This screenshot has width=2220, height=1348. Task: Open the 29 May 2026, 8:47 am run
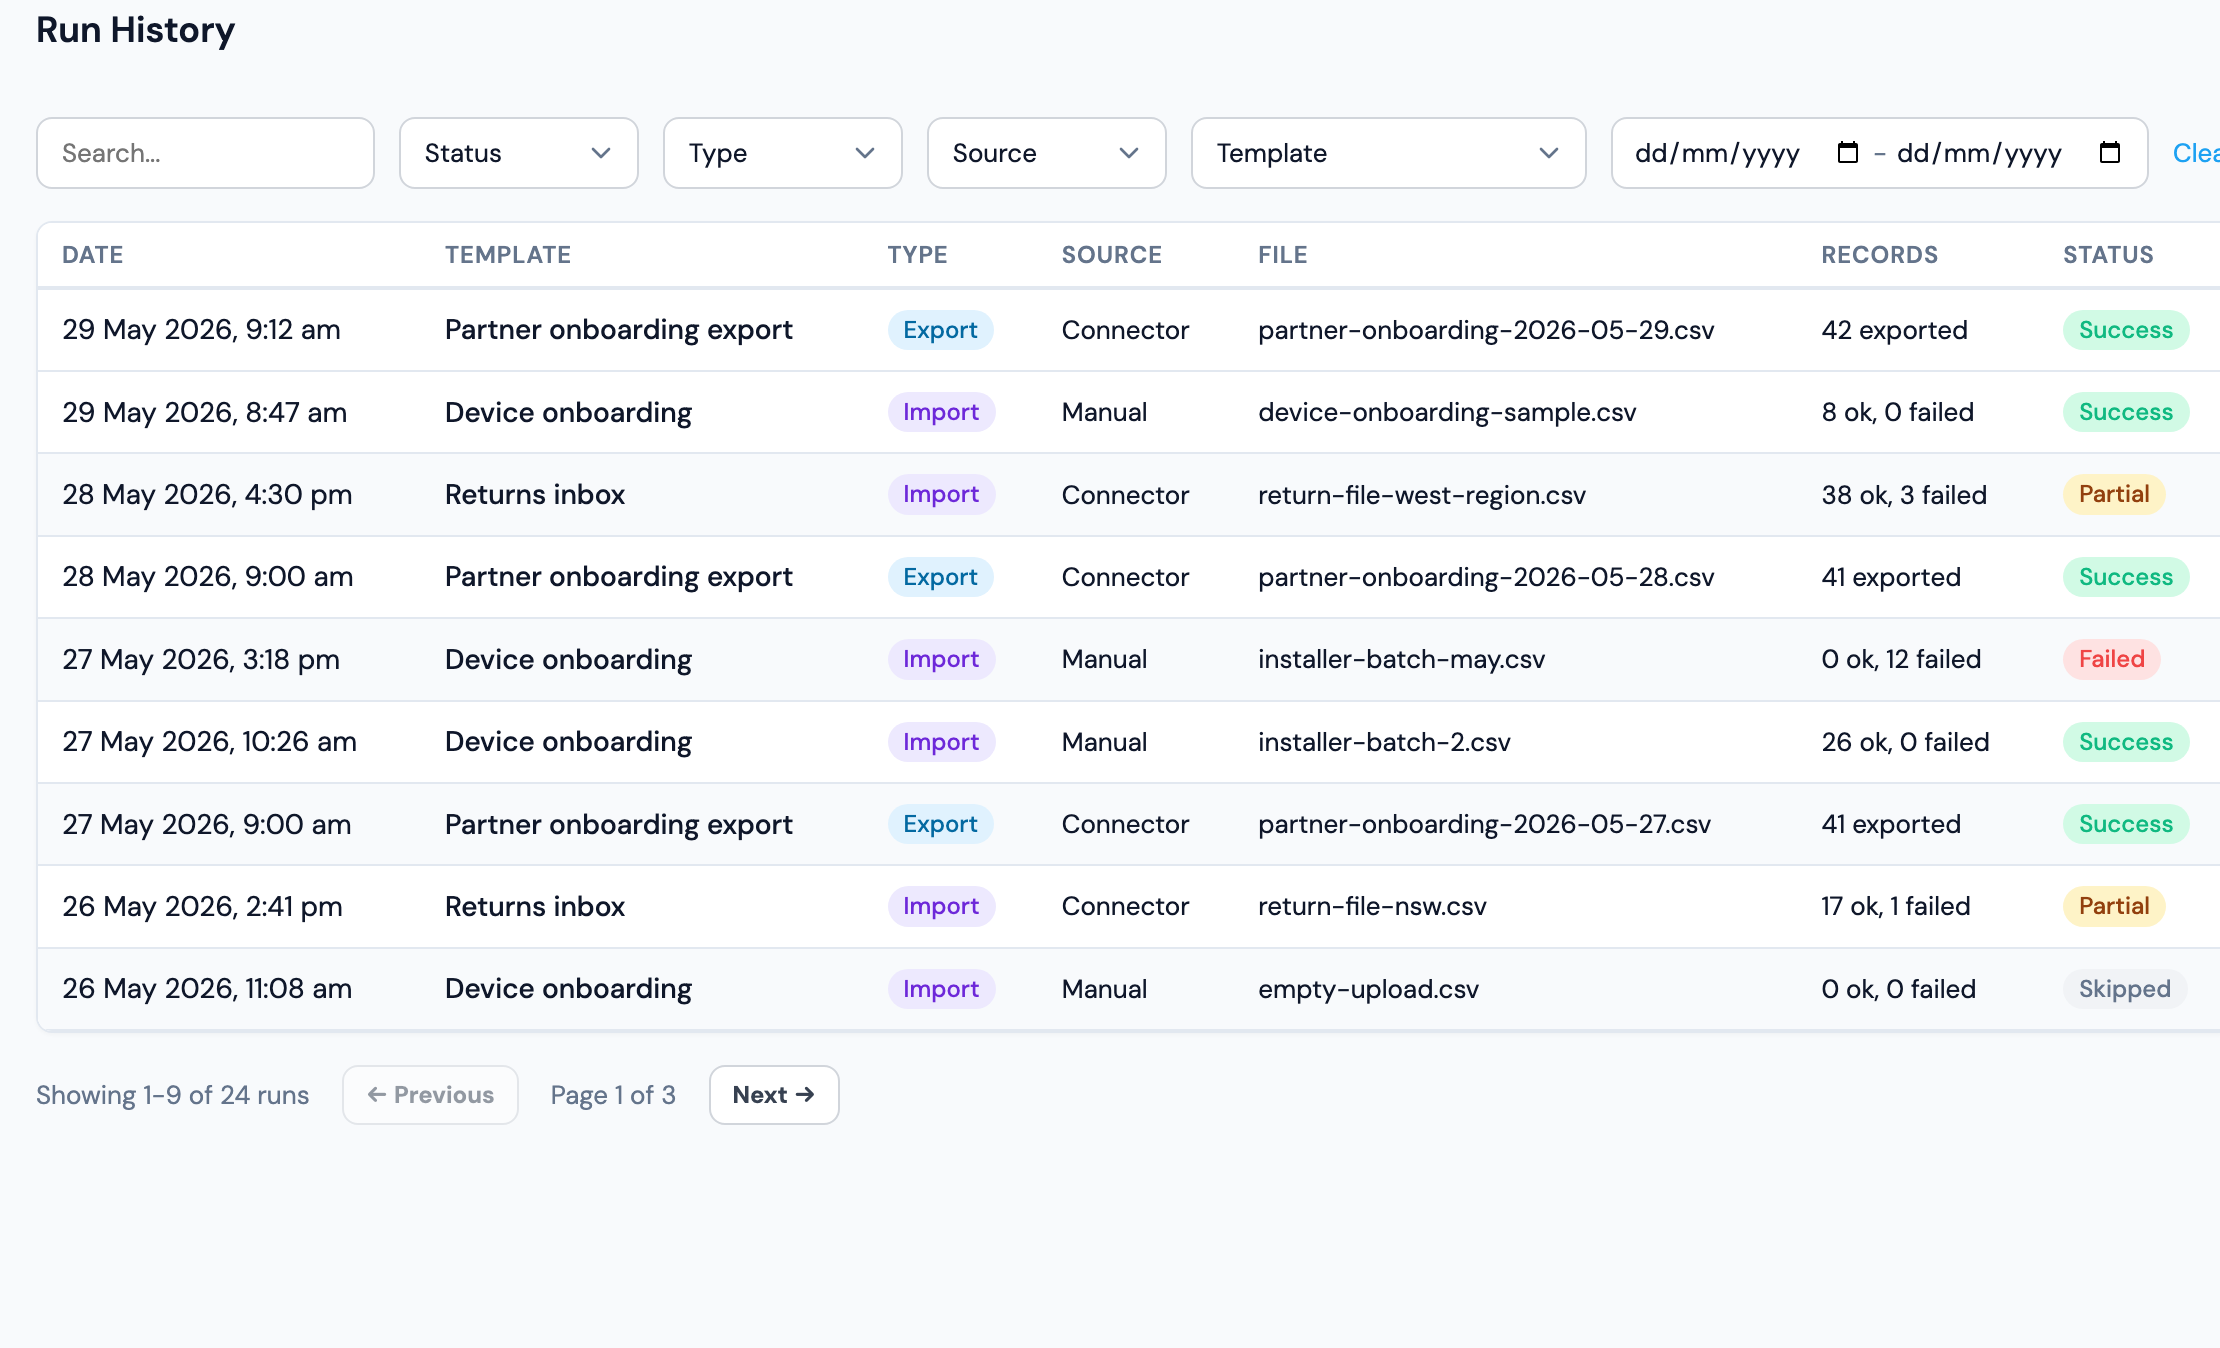(1128, 412)
